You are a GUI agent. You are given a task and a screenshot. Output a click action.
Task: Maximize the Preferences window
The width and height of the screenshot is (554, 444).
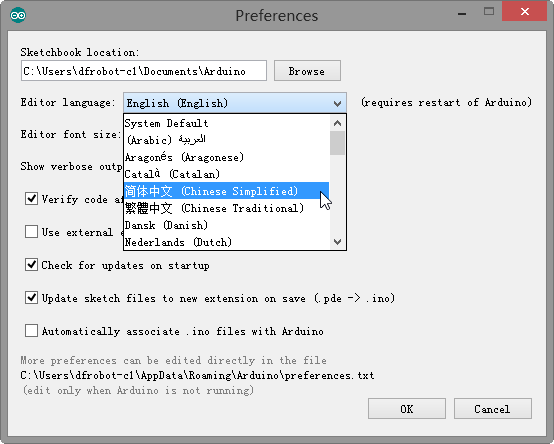click(x=489, y=12)
